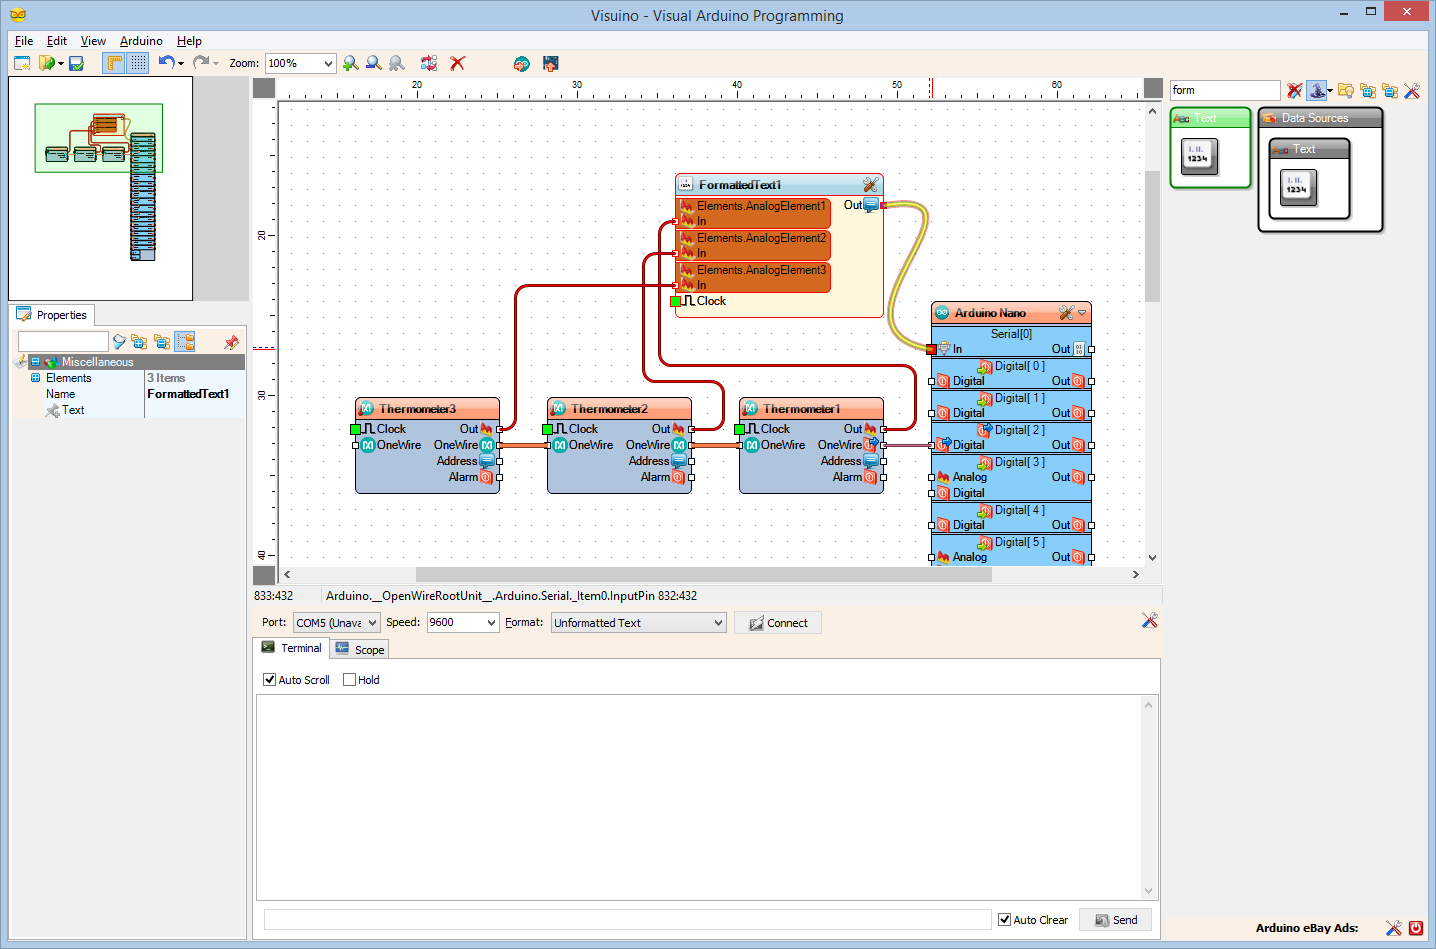This screenshot has height=949, width=1436.
Task: Clear the component search filter icon
Action: (x=1295, y=90)
